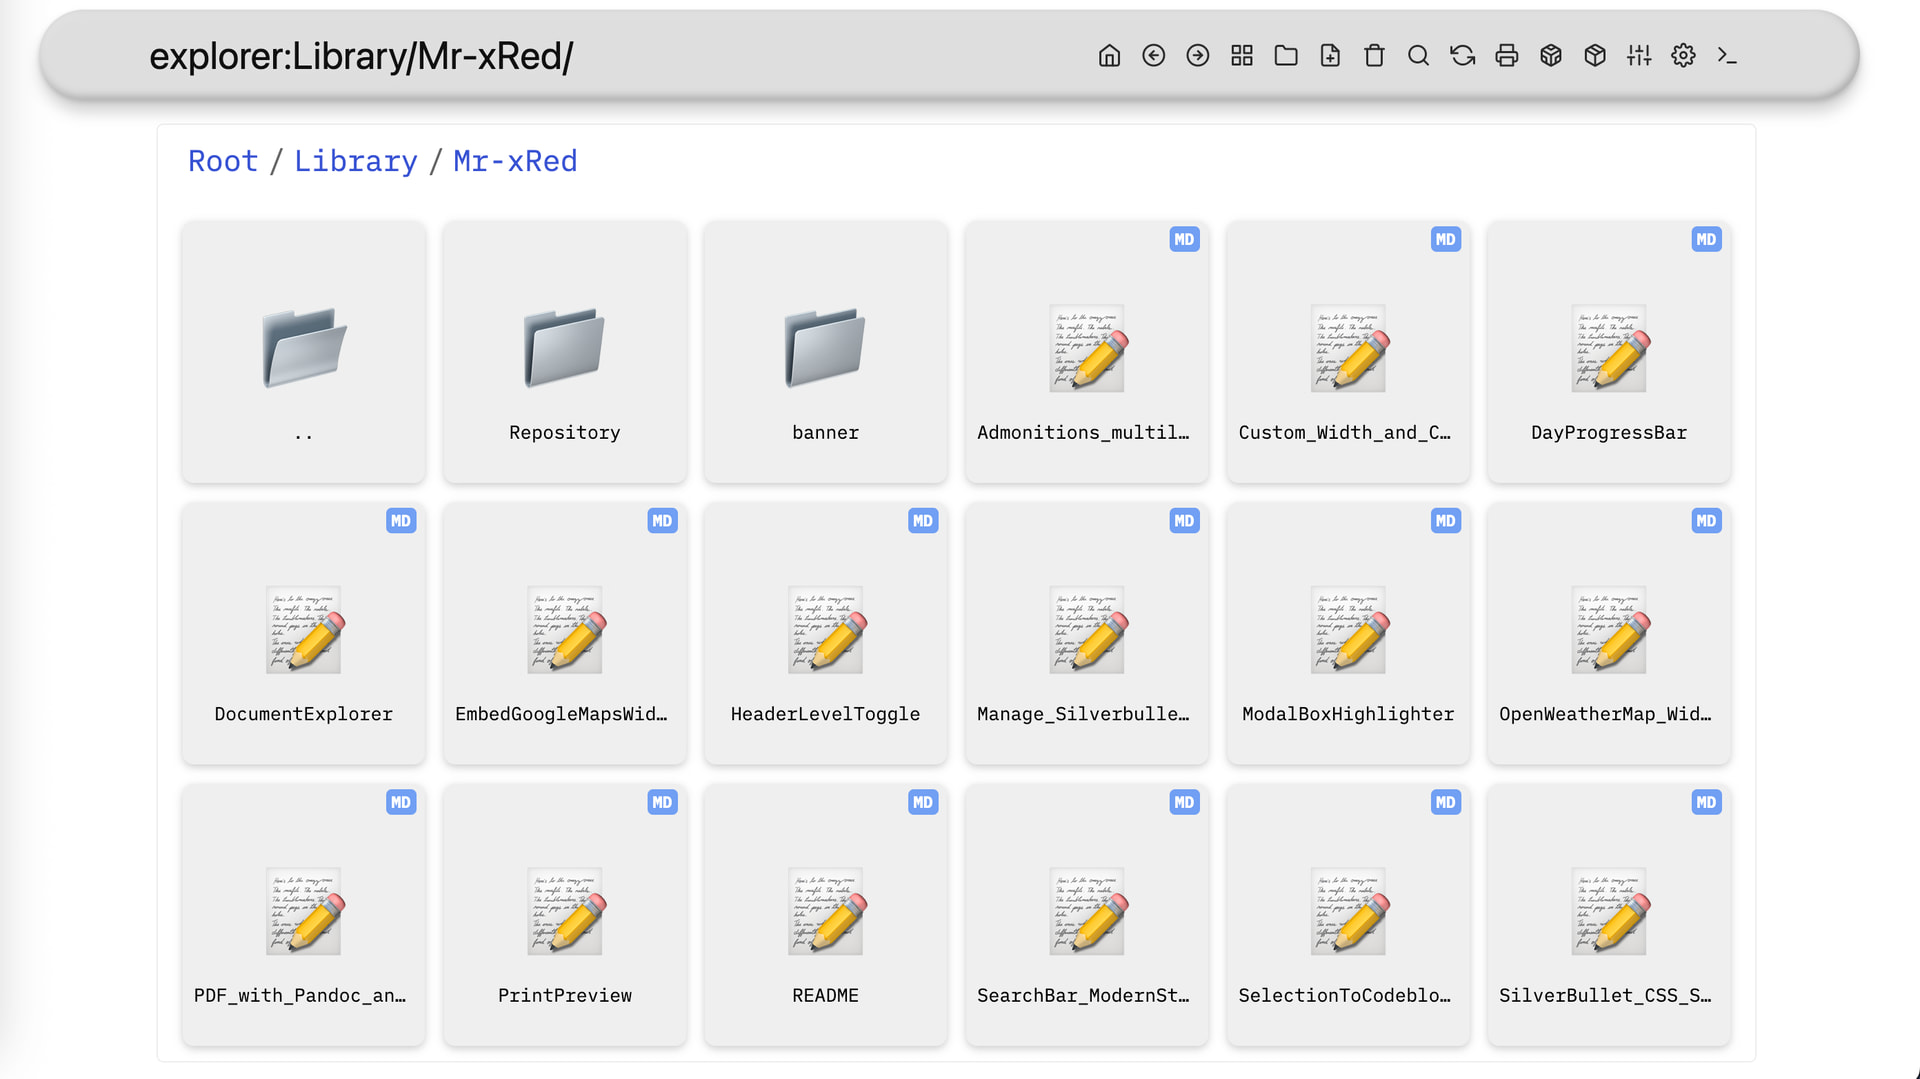
Task: Navigate back with the left arrow icon
Action: (x=1153, y=56)
